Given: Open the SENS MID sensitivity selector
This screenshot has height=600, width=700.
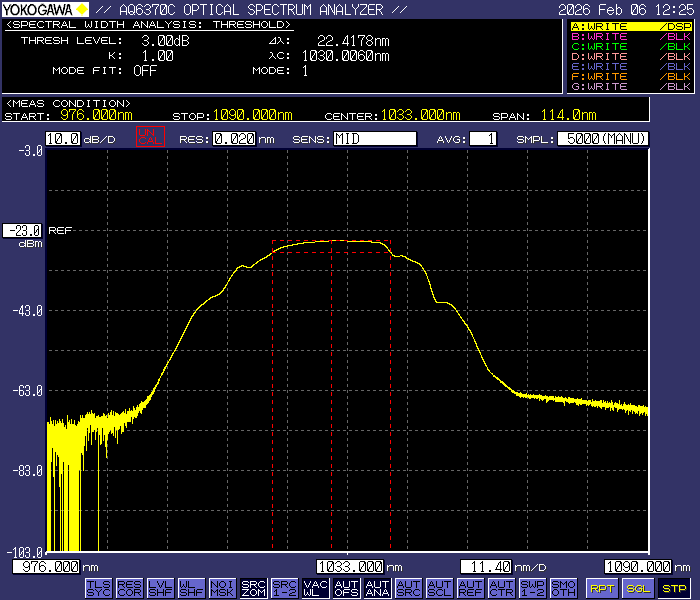Looking at the screenshot, I should click(375, 139).
